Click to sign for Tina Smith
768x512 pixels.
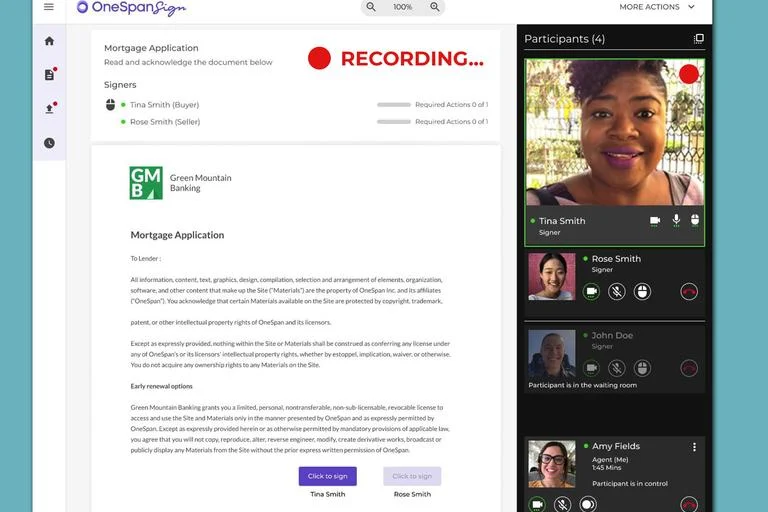[x=328, y=476]
